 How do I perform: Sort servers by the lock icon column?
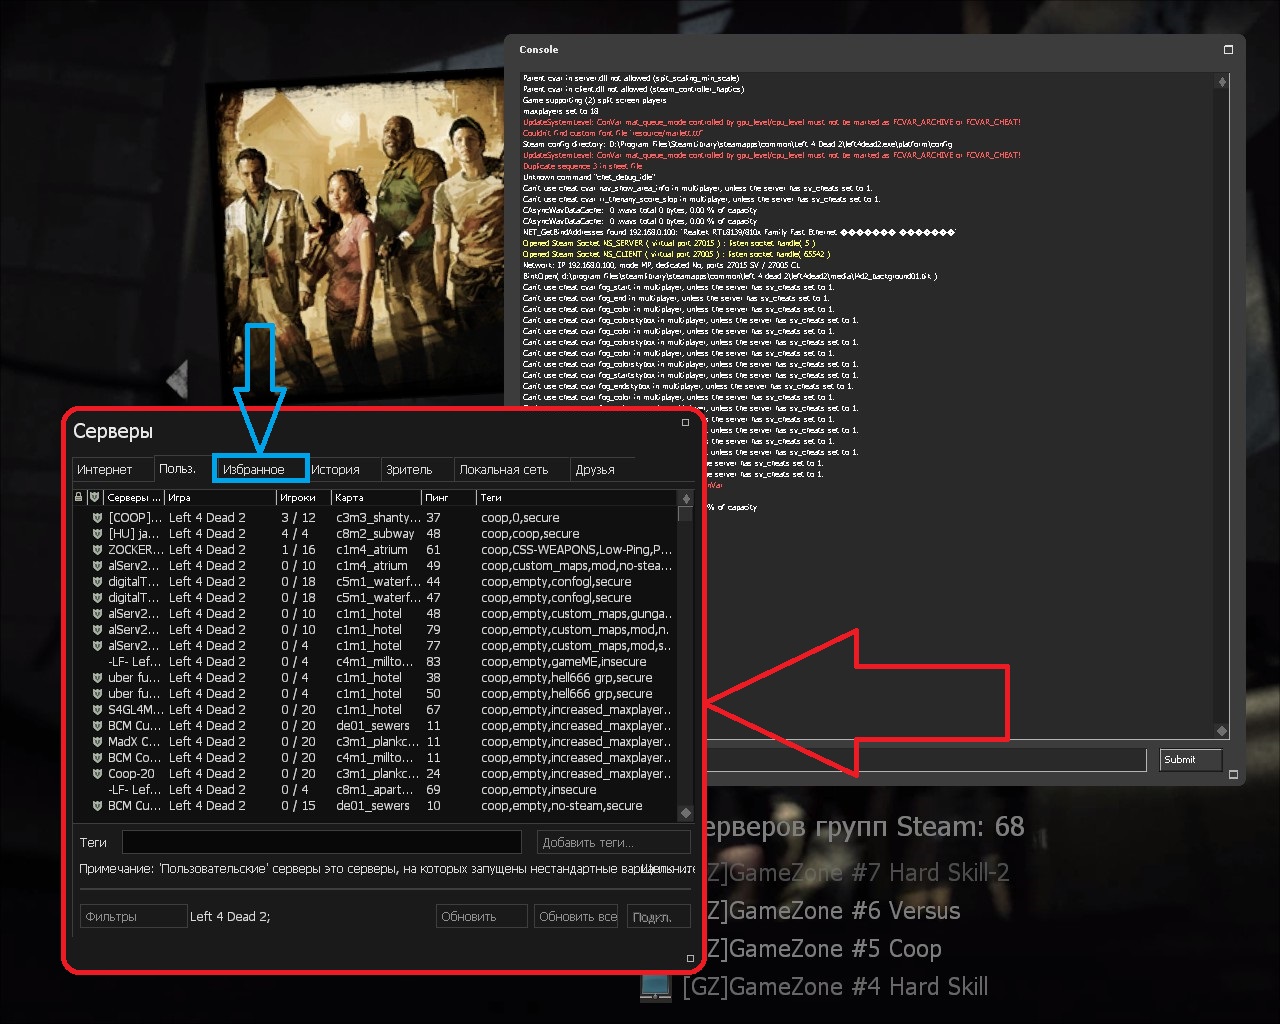click(x=79, y=497)
